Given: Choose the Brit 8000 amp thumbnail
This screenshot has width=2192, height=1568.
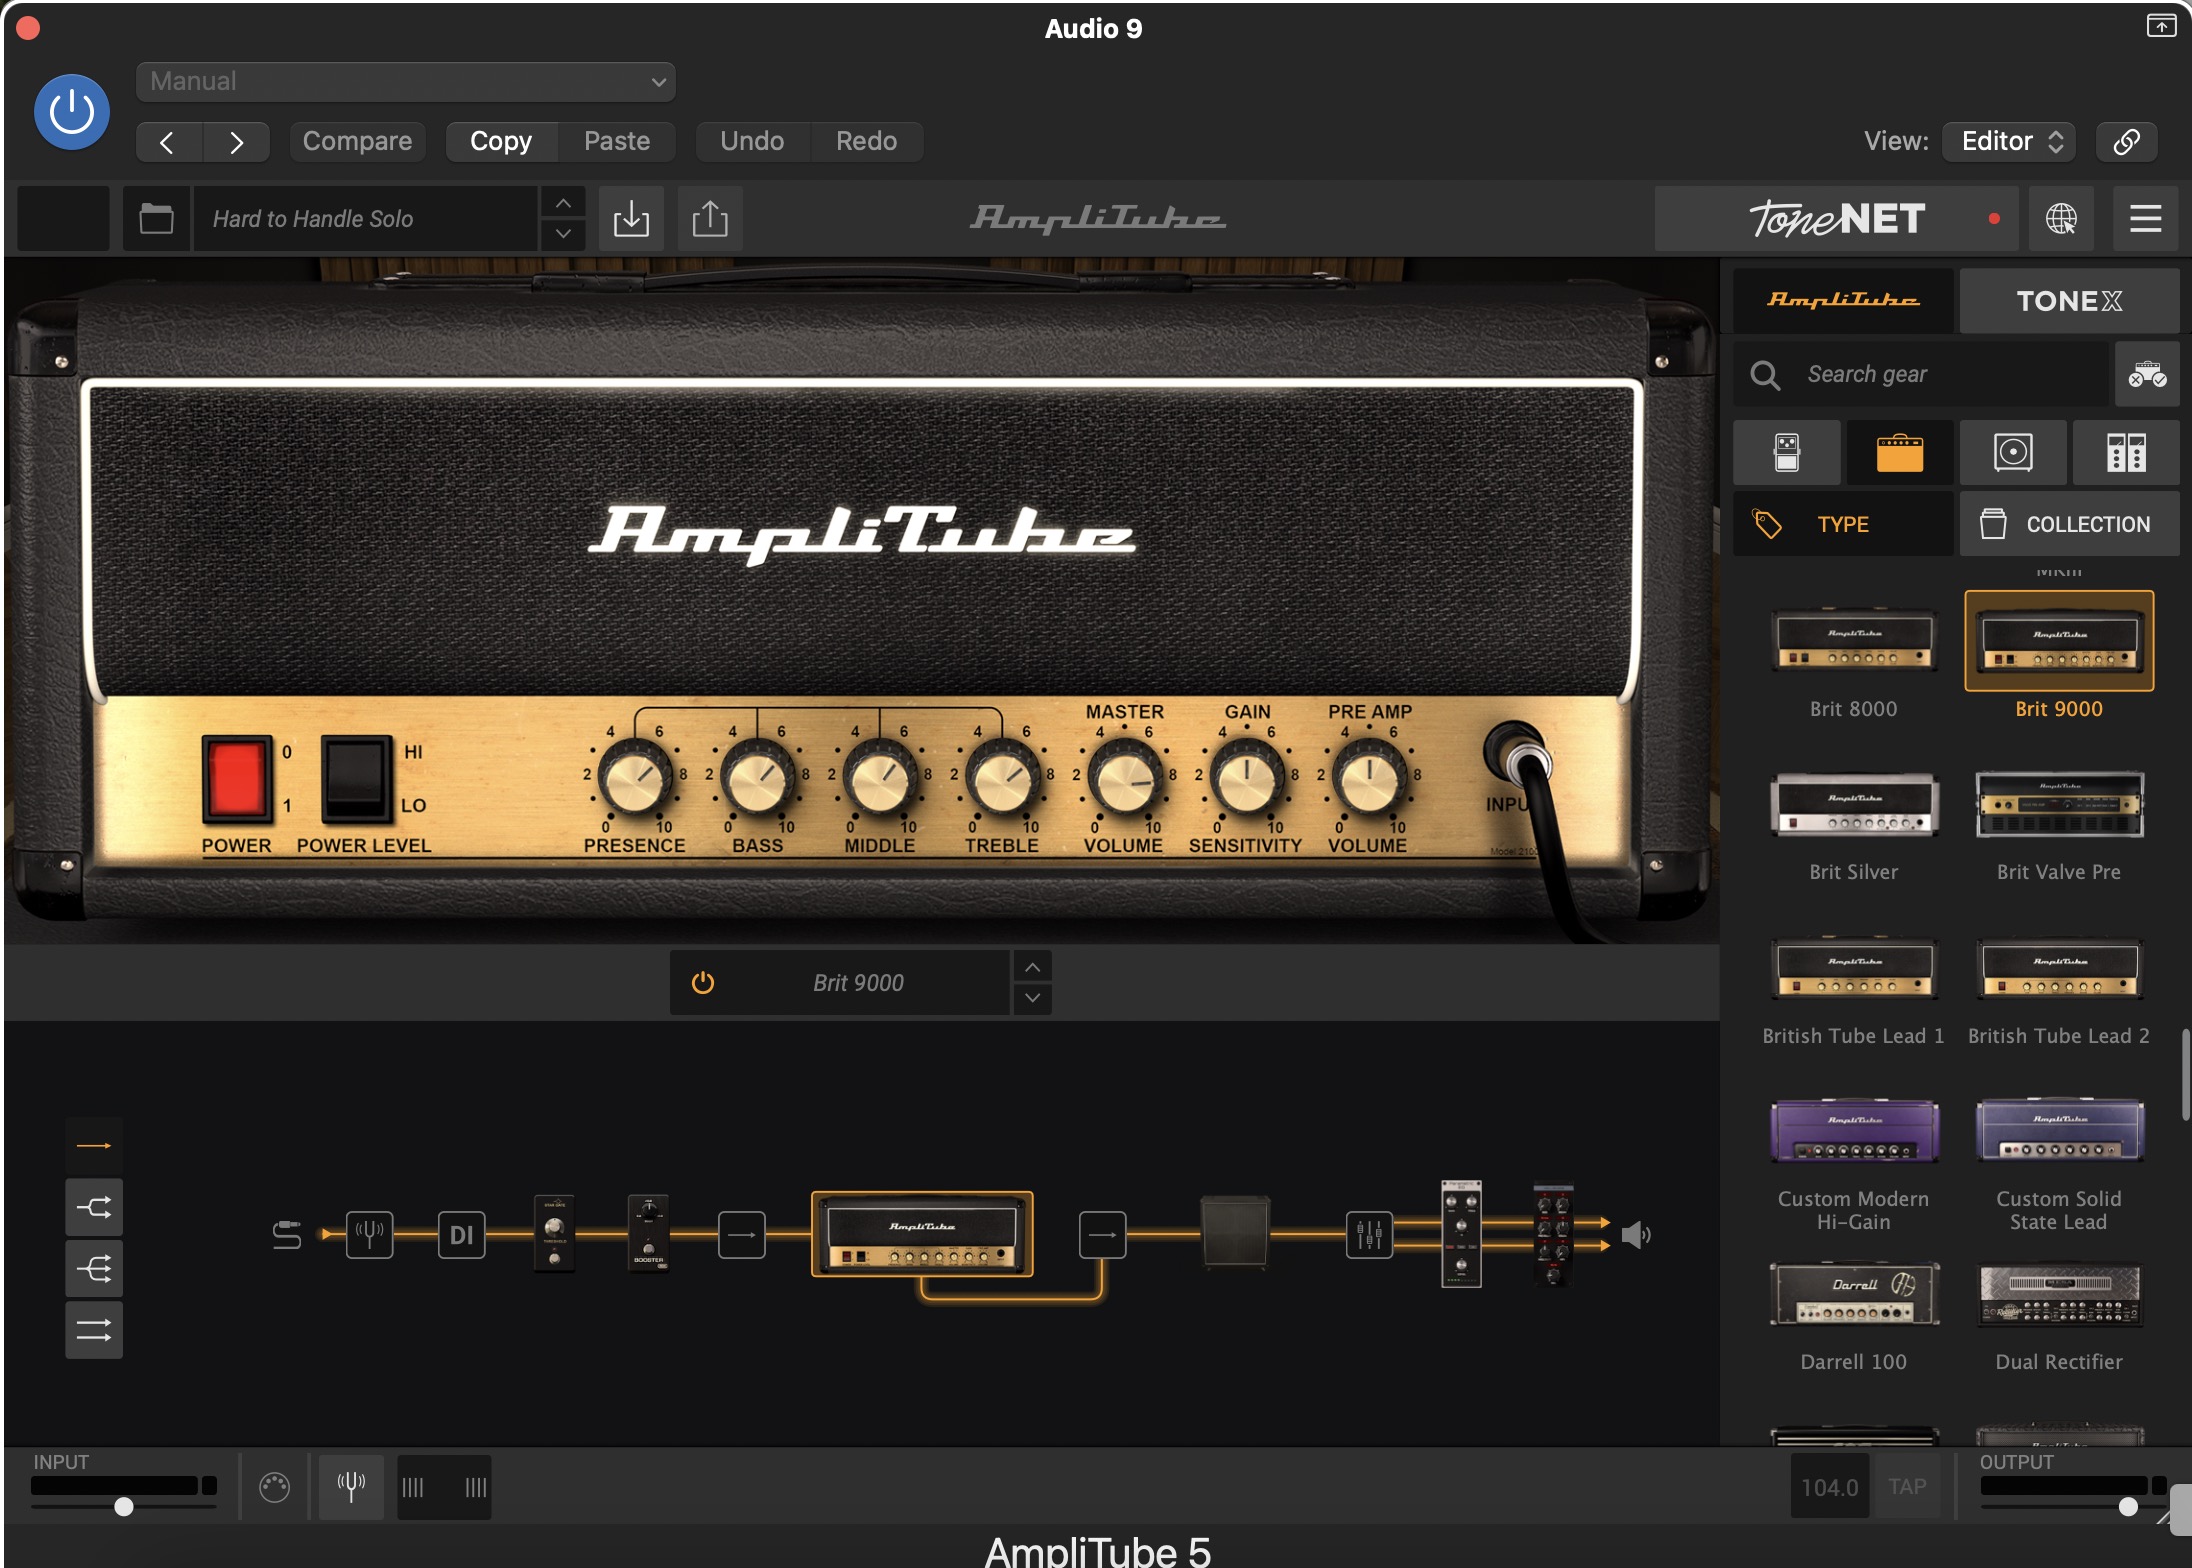Looking at the screenshot, I should 1854,640.
